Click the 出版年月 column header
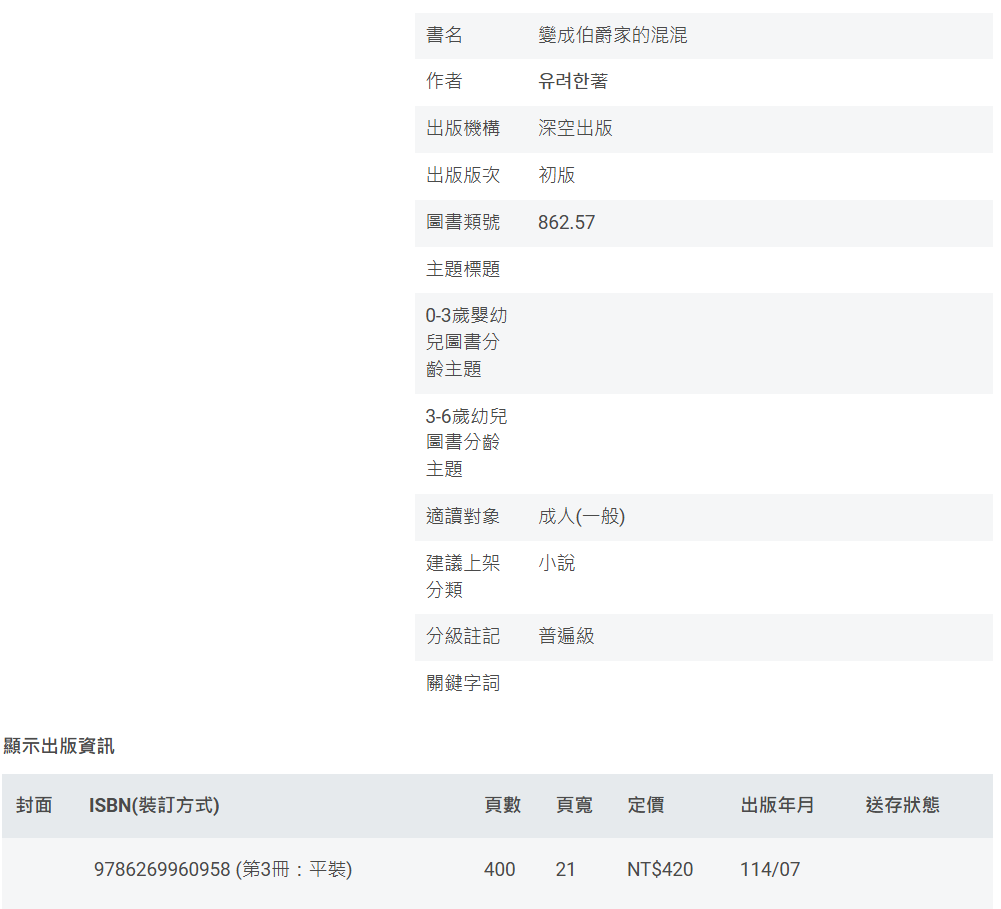This screenshot has width=1001, height=909. 777,806
